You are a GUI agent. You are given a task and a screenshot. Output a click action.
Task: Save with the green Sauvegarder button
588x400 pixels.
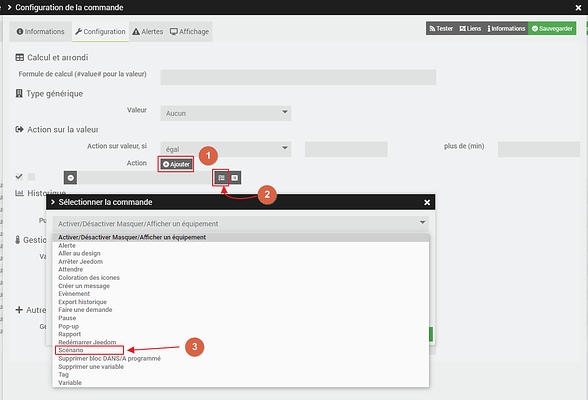(552, 28)
